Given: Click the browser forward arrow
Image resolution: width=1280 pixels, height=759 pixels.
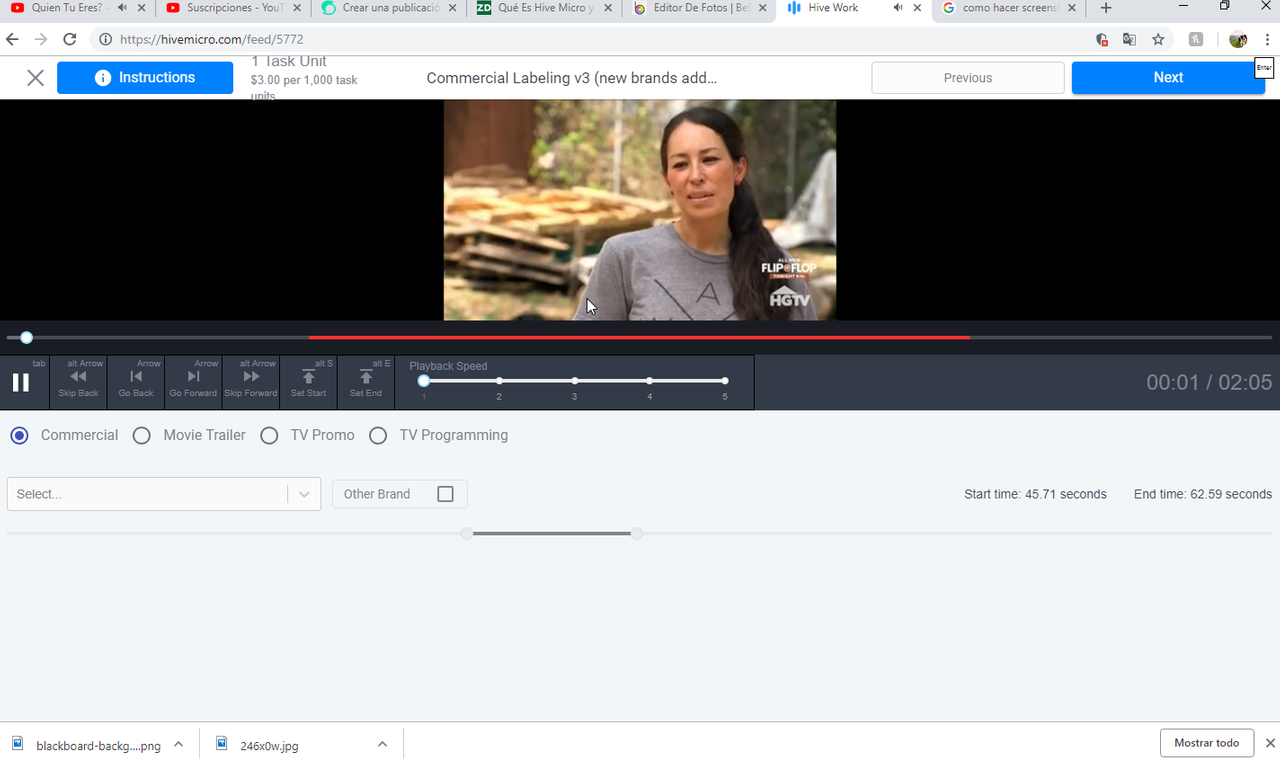Looking at the screenshot, I should 41,40.
